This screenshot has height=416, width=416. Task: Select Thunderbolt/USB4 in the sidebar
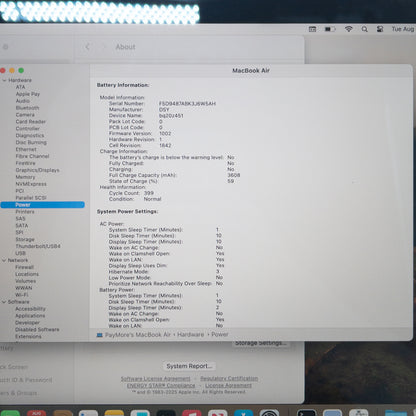click(38, 246)
